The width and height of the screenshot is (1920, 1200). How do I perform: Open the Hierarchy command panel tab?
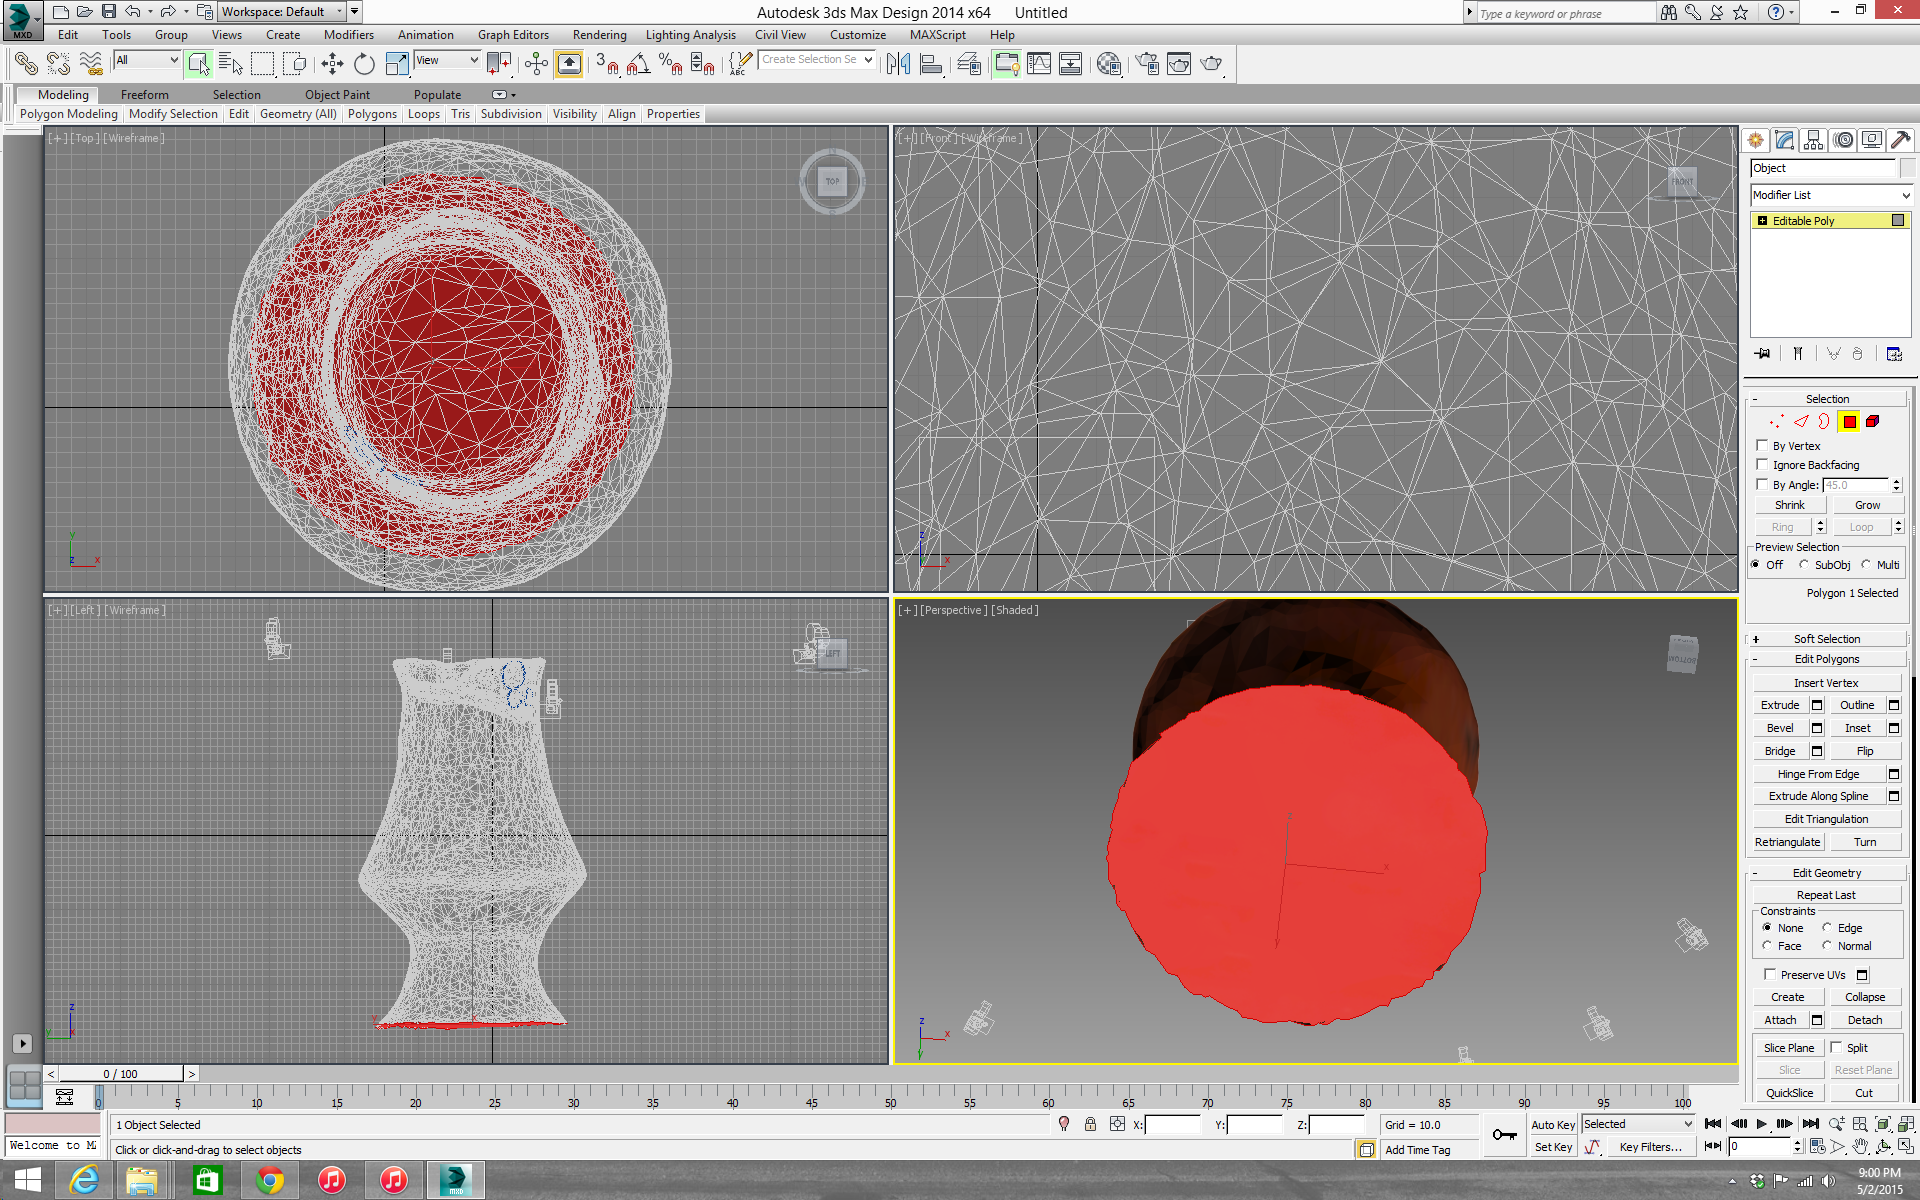click(1814, 140)
